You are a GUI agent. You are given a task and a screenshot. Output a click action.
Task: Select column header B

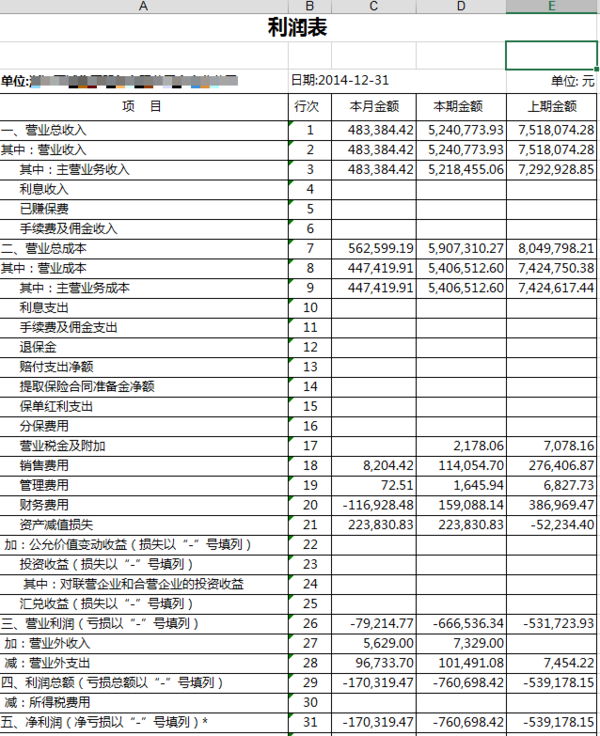[x=310, y=6]
